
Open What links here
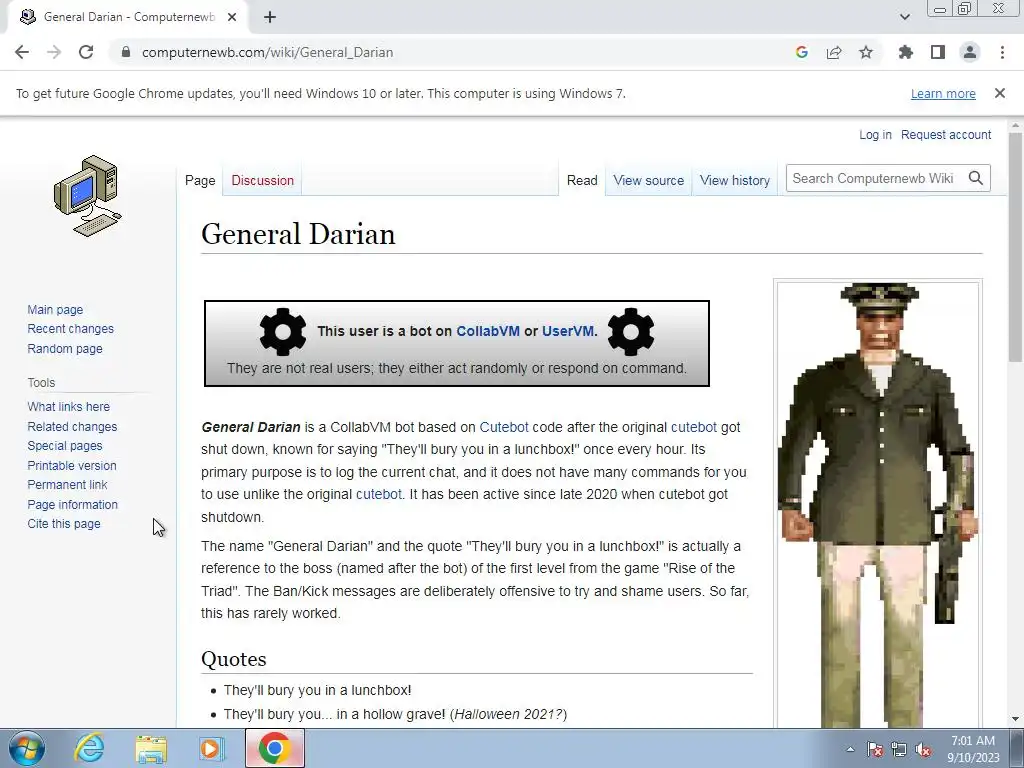pos(69,406)
